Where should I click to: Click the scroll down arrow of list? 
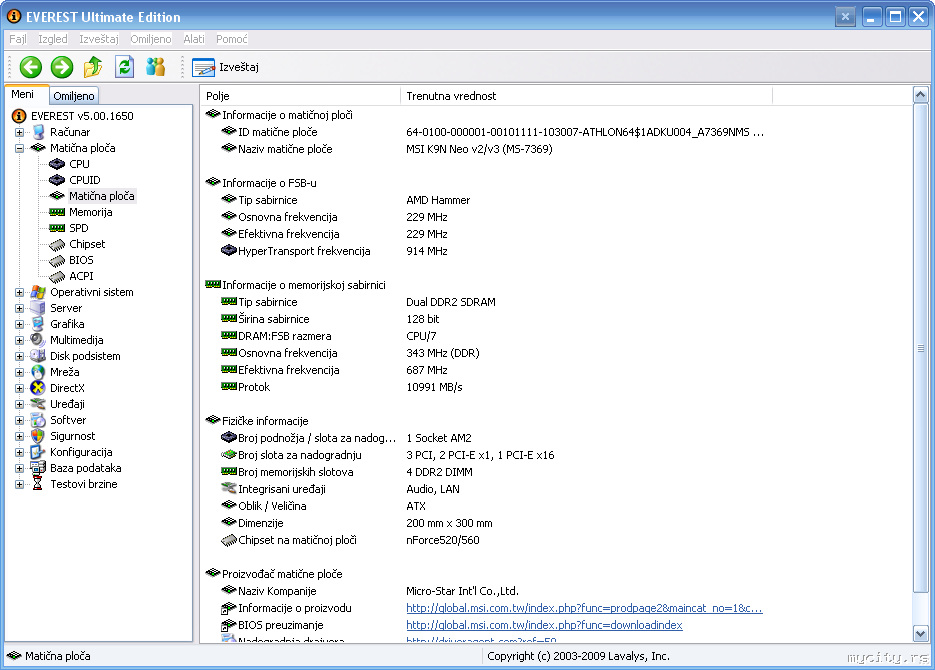pyautogui.click(x=921, y=633)
